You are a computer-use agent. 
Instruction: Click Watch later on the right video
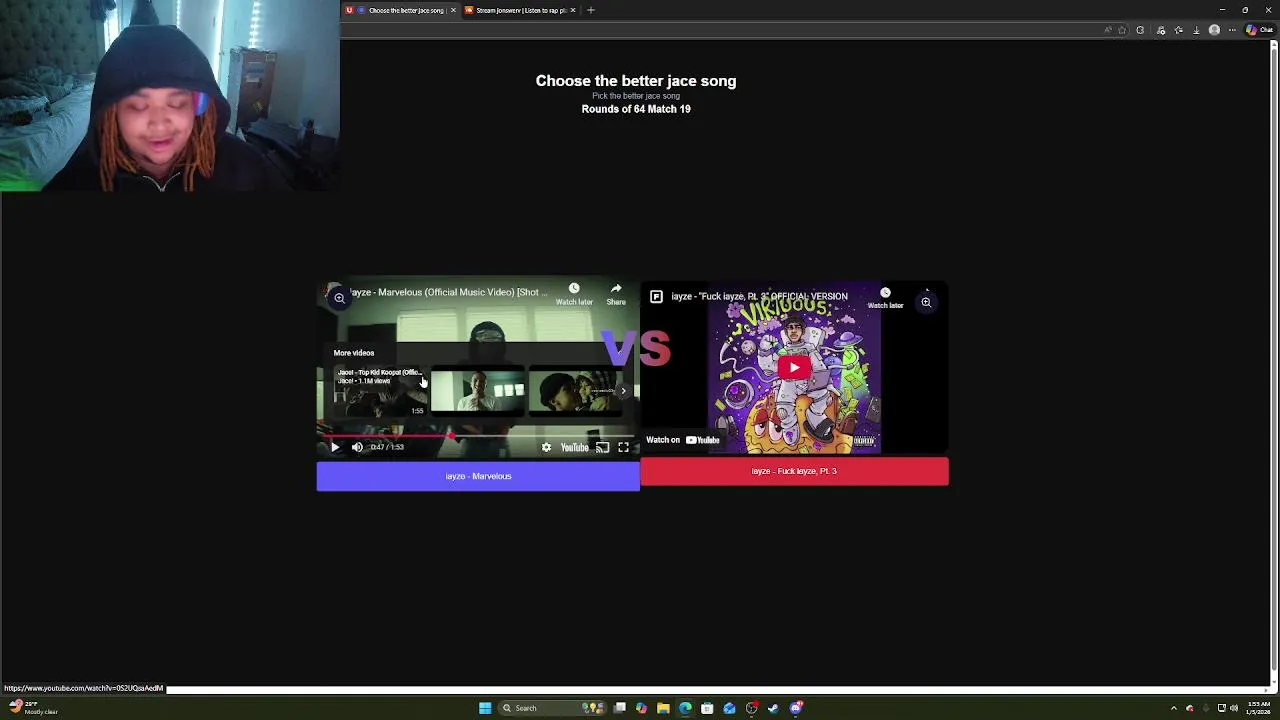pos(885,298)
